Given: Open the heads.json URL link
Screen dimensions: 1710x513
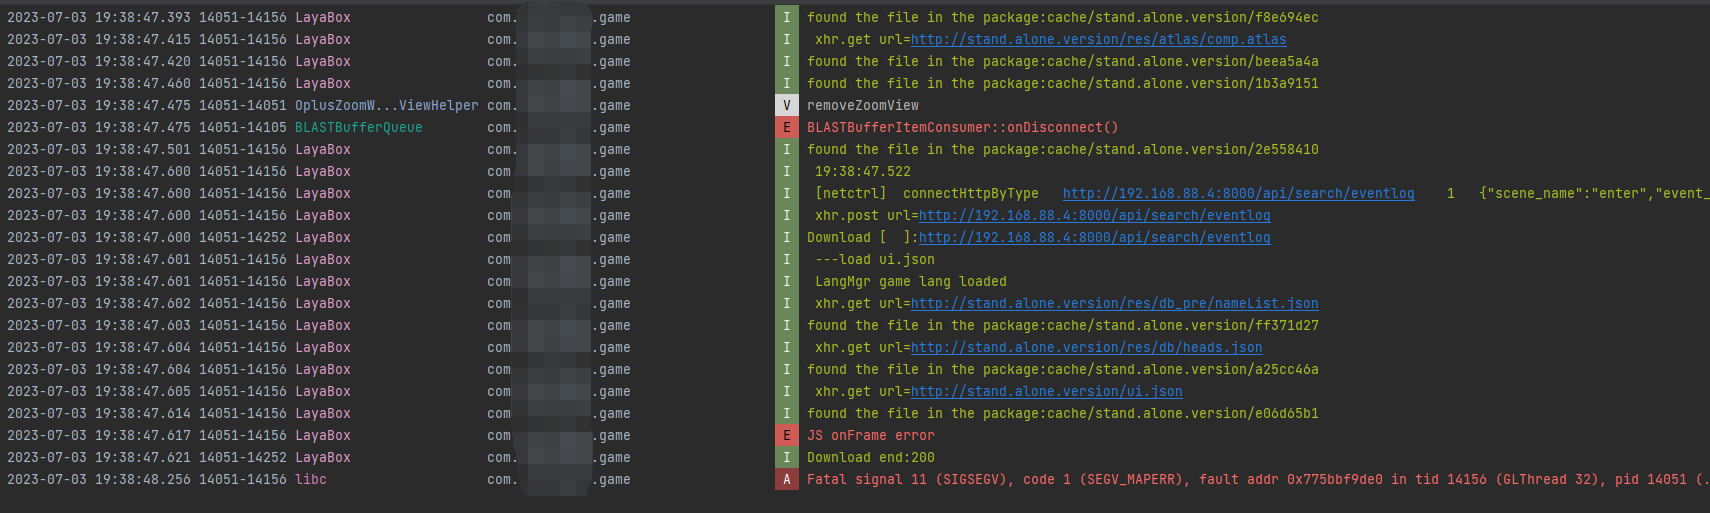Looking at the screenshot, I should [x=1086, y=347].
